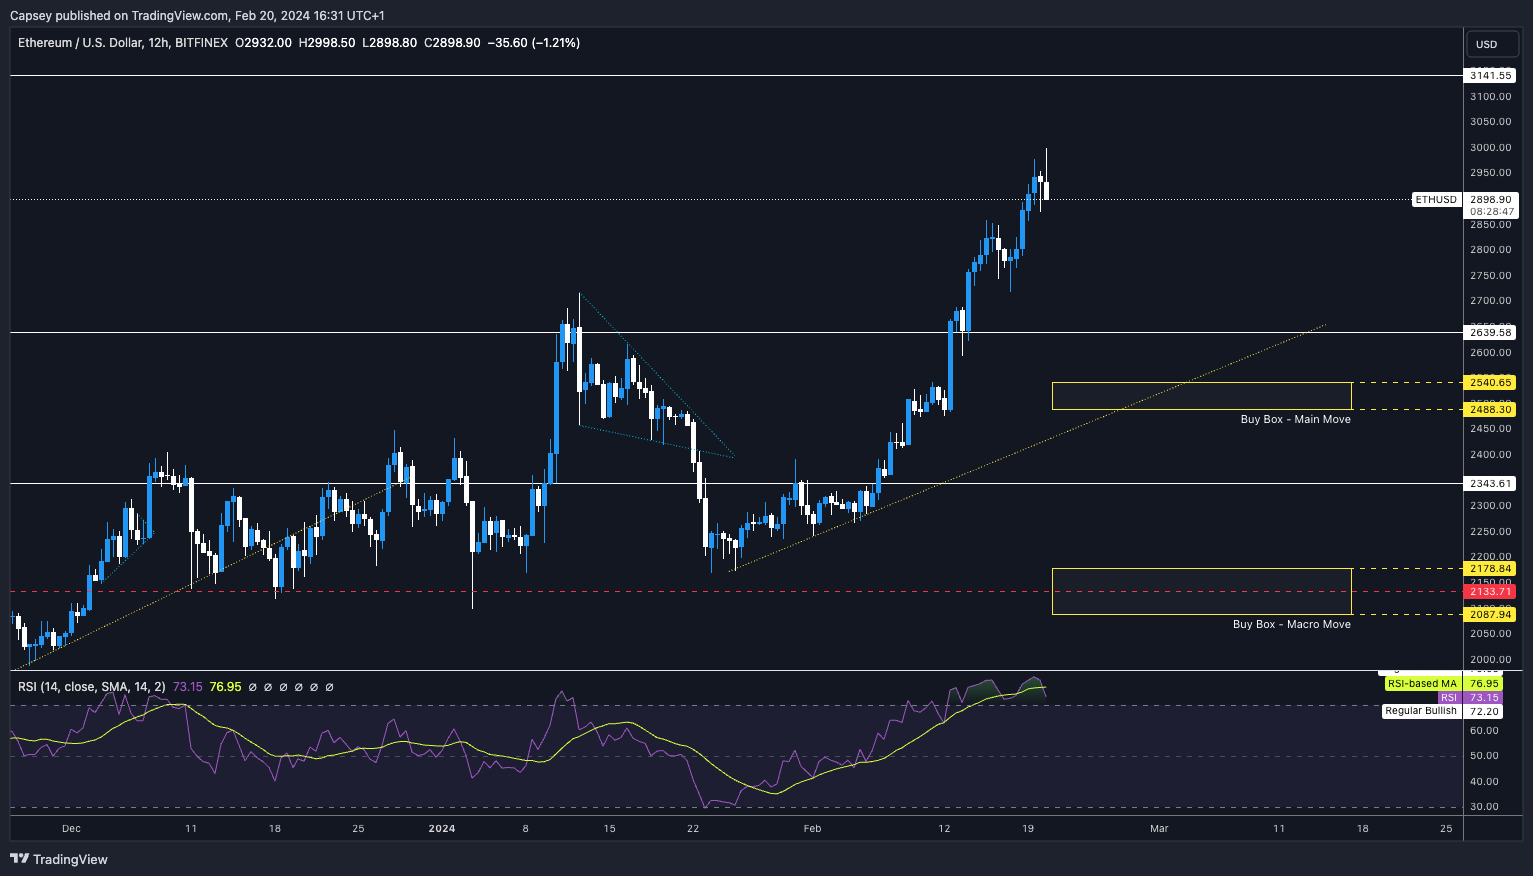Click the 3141.55 price level label

click(1490, 76)
